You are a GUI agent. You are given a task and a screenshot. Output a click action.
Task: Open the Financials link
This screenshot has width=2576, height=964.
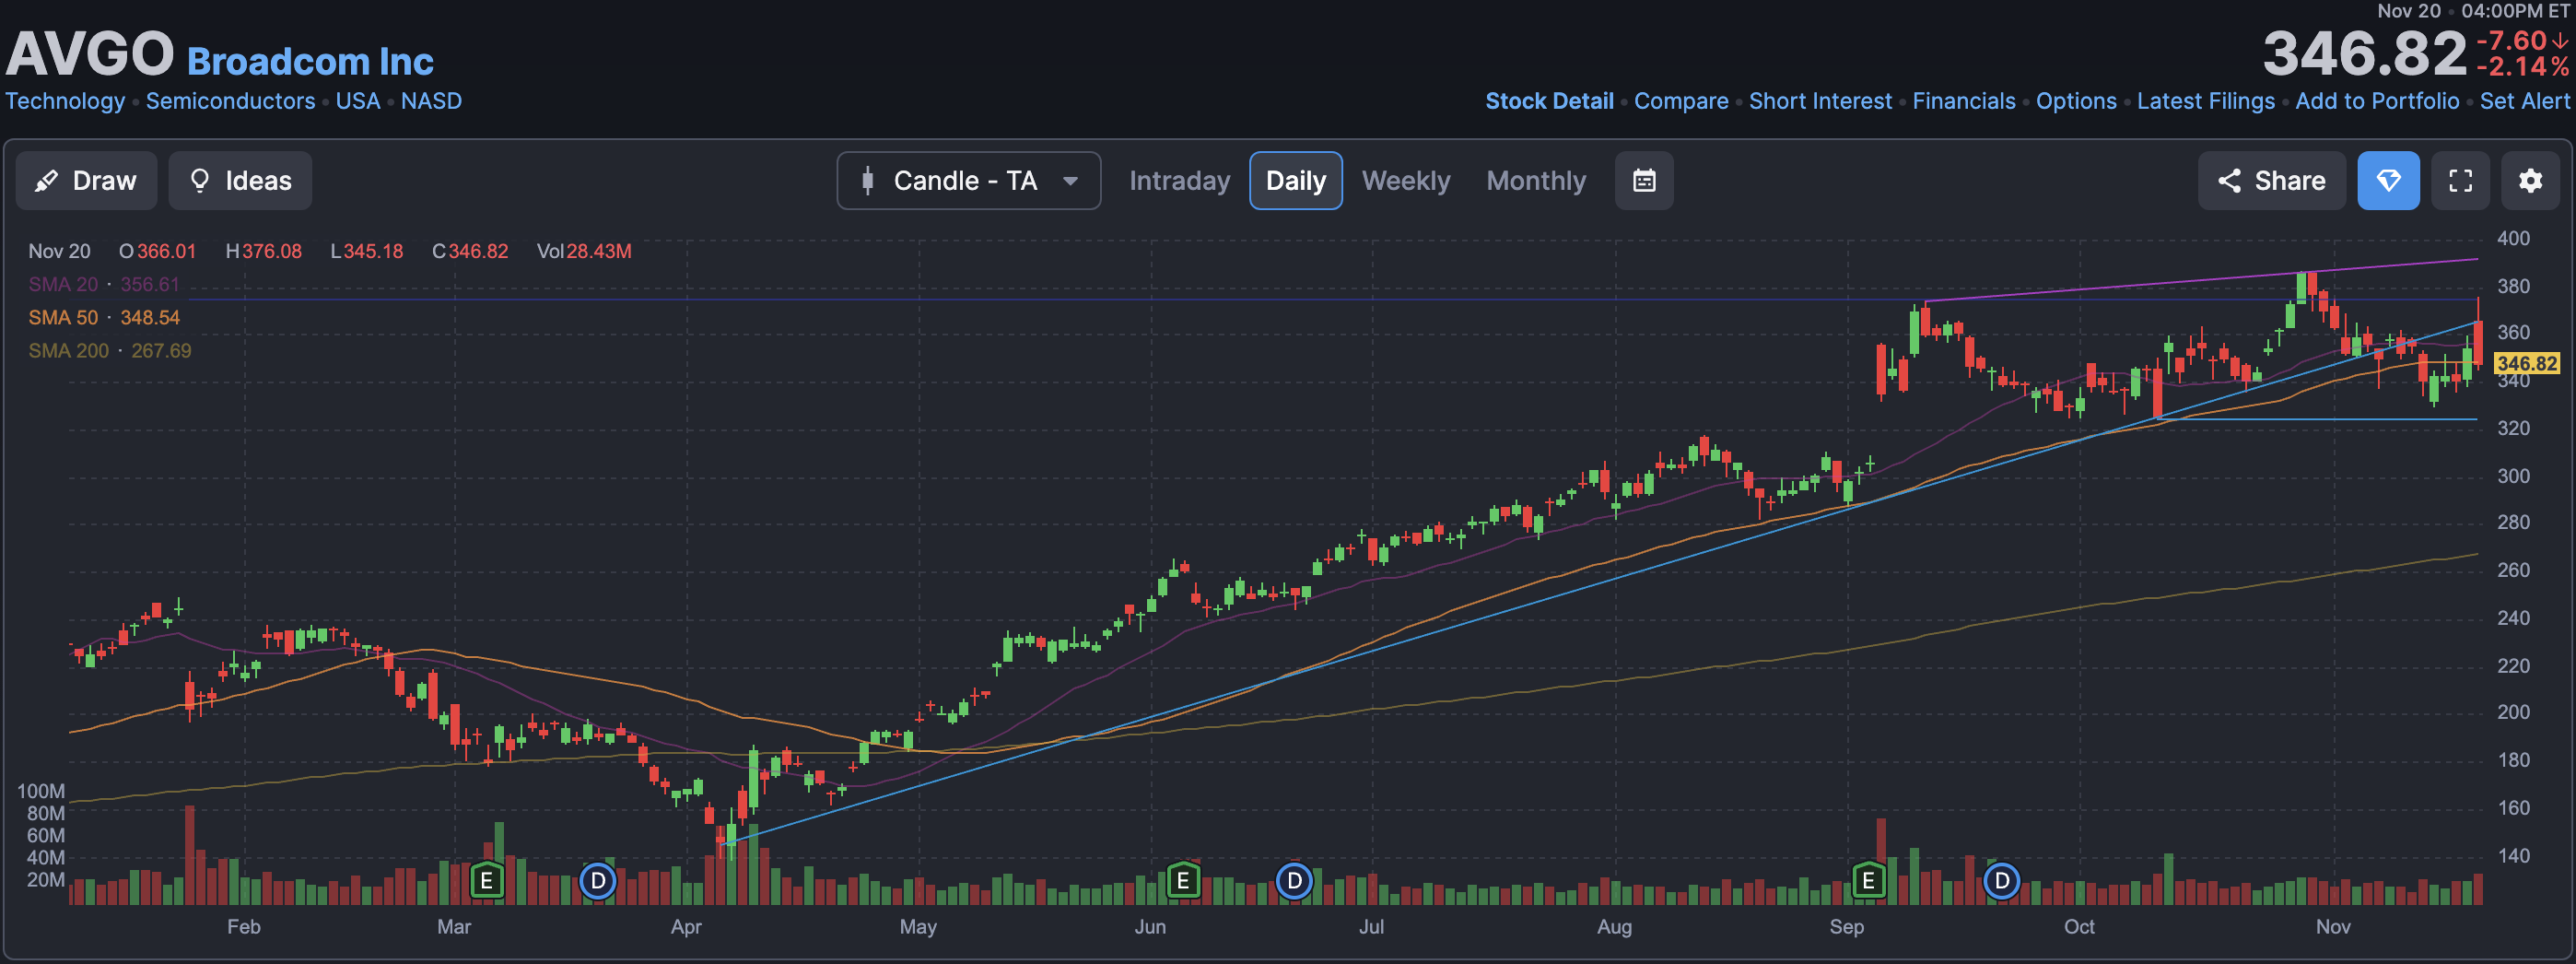[1963, 101]
